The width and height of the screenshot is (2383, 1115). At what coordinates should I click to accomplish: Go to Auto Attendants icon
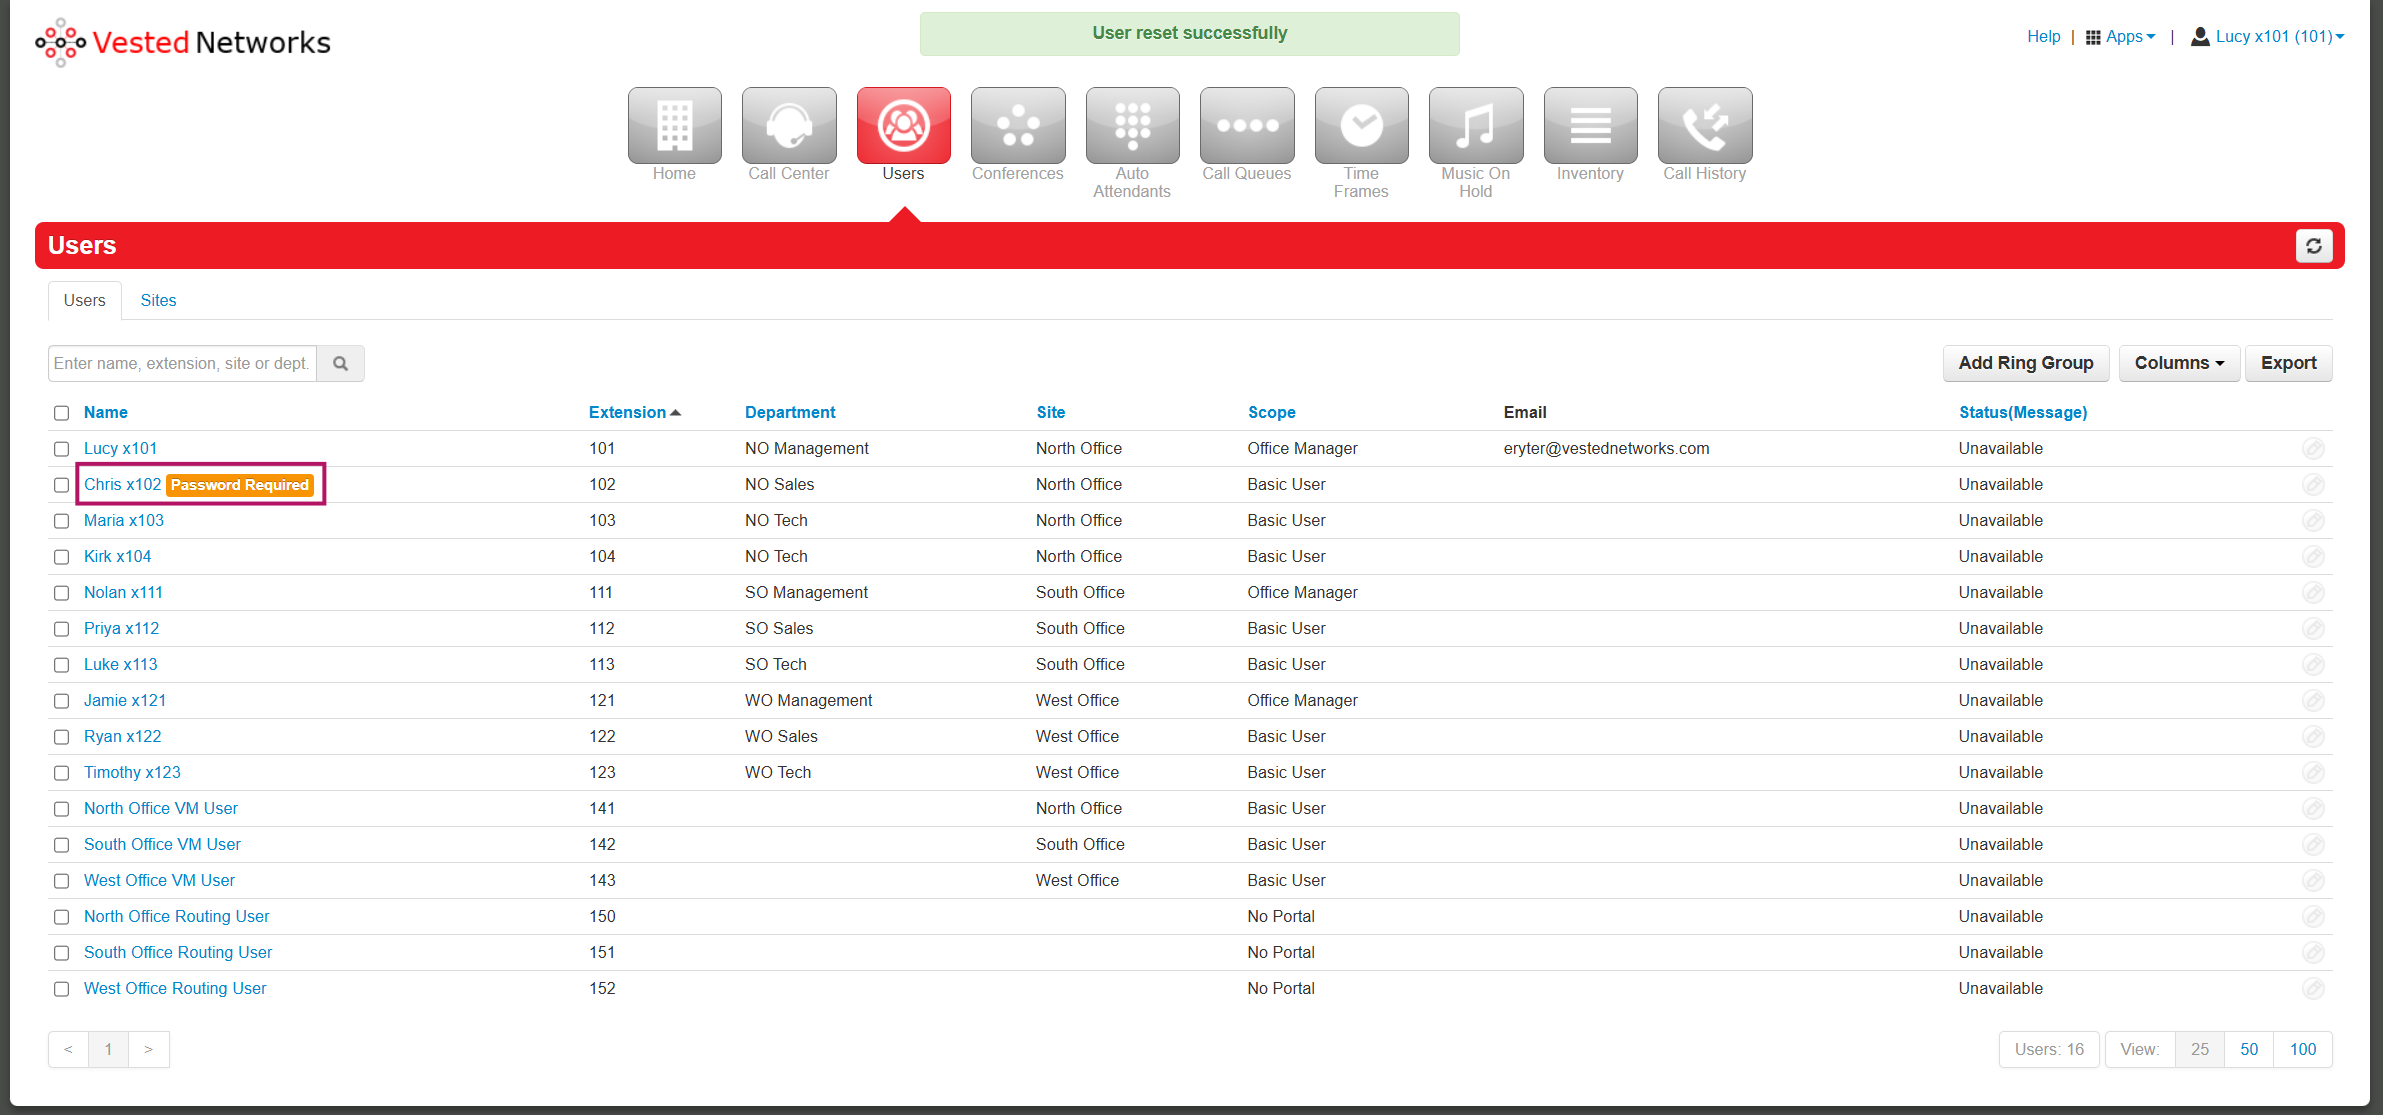1132,126
